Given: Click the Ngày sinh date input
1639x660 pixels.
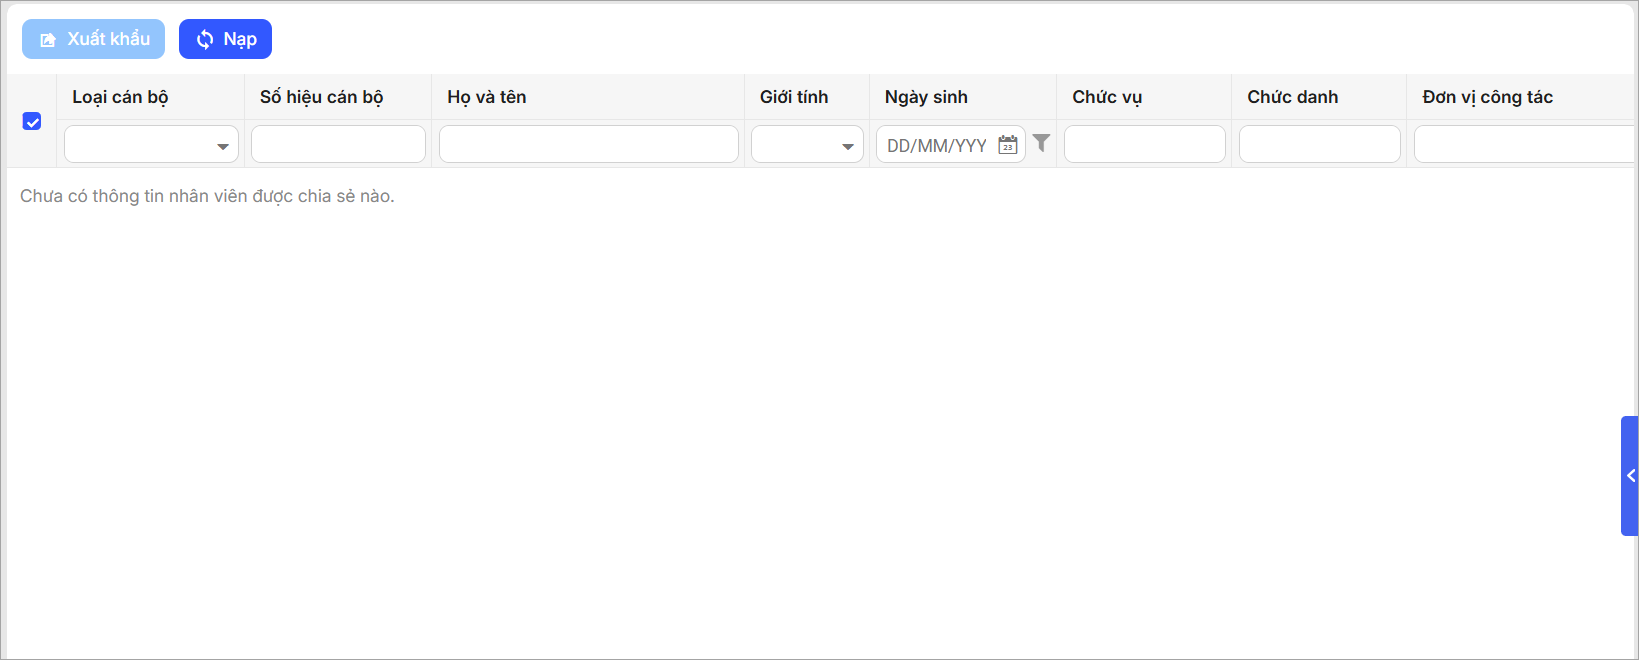Looking at the screenshot, I should [938, 145].
